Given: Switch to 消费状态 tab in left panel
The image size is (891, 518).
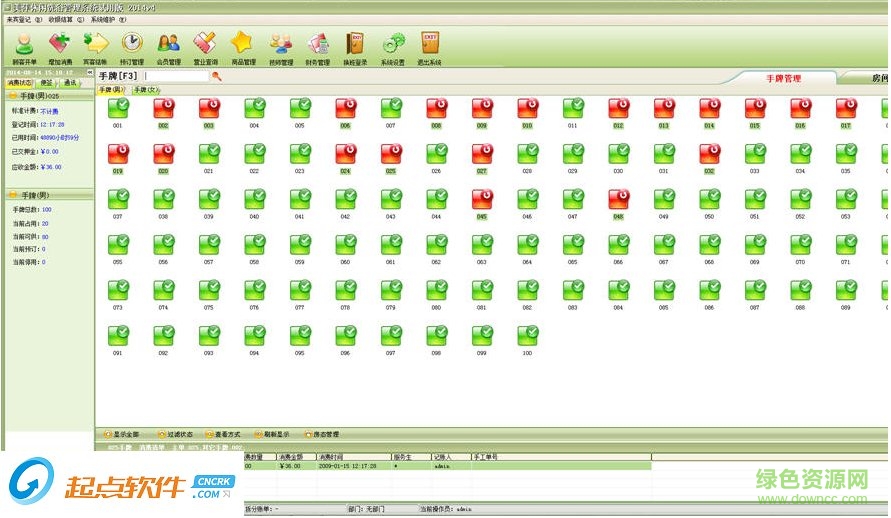Looking at the screenshot, I should click(19, 83).
